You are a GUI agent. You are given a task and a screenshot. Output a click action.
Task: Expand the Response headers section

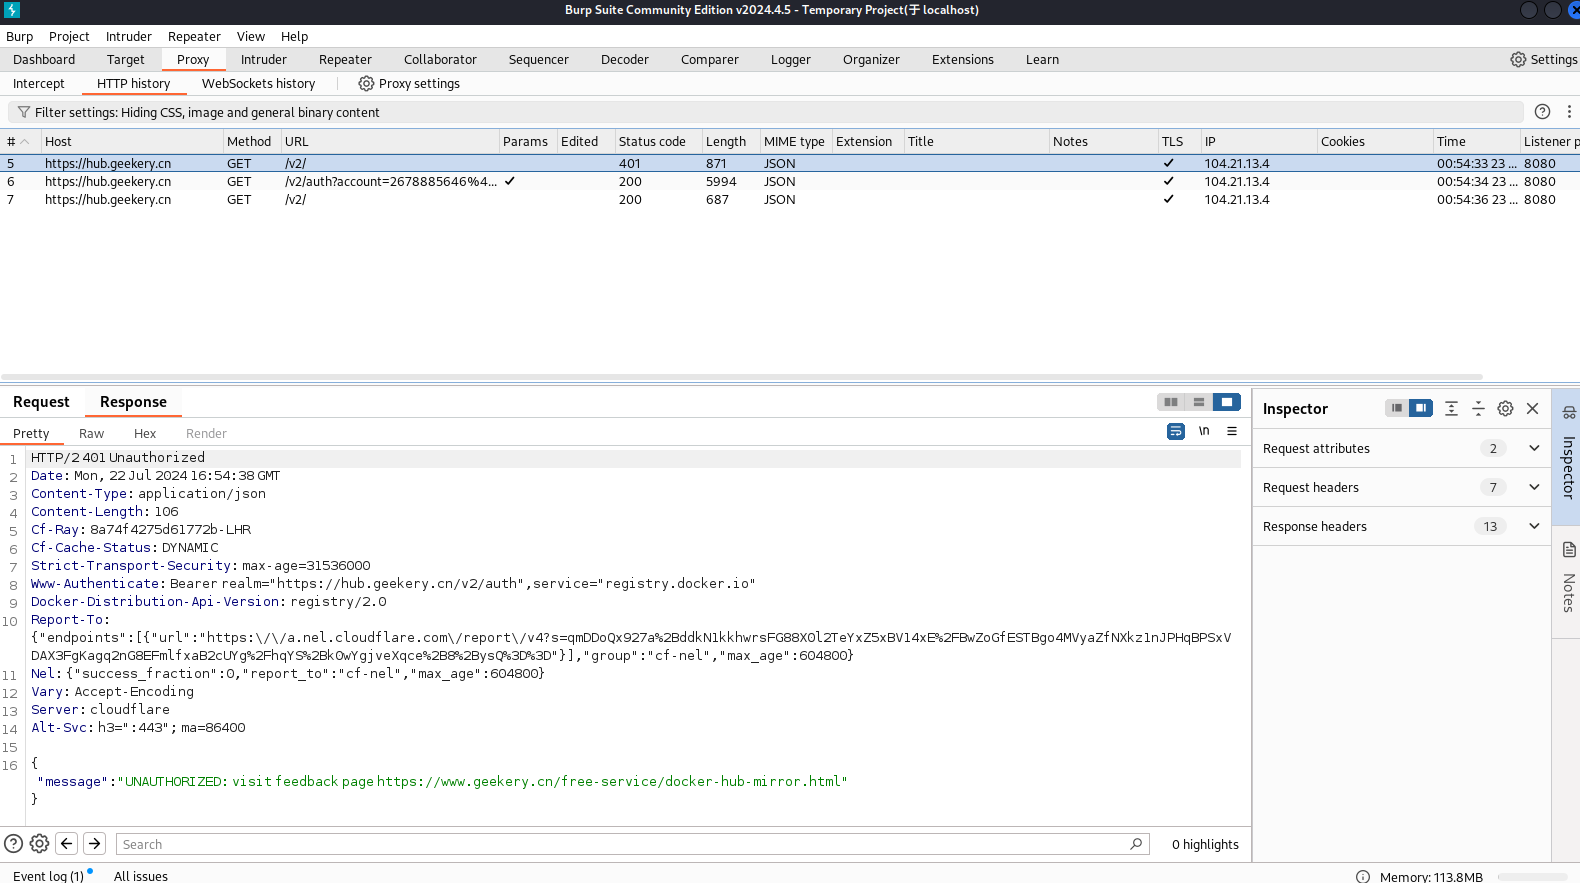1534,527
